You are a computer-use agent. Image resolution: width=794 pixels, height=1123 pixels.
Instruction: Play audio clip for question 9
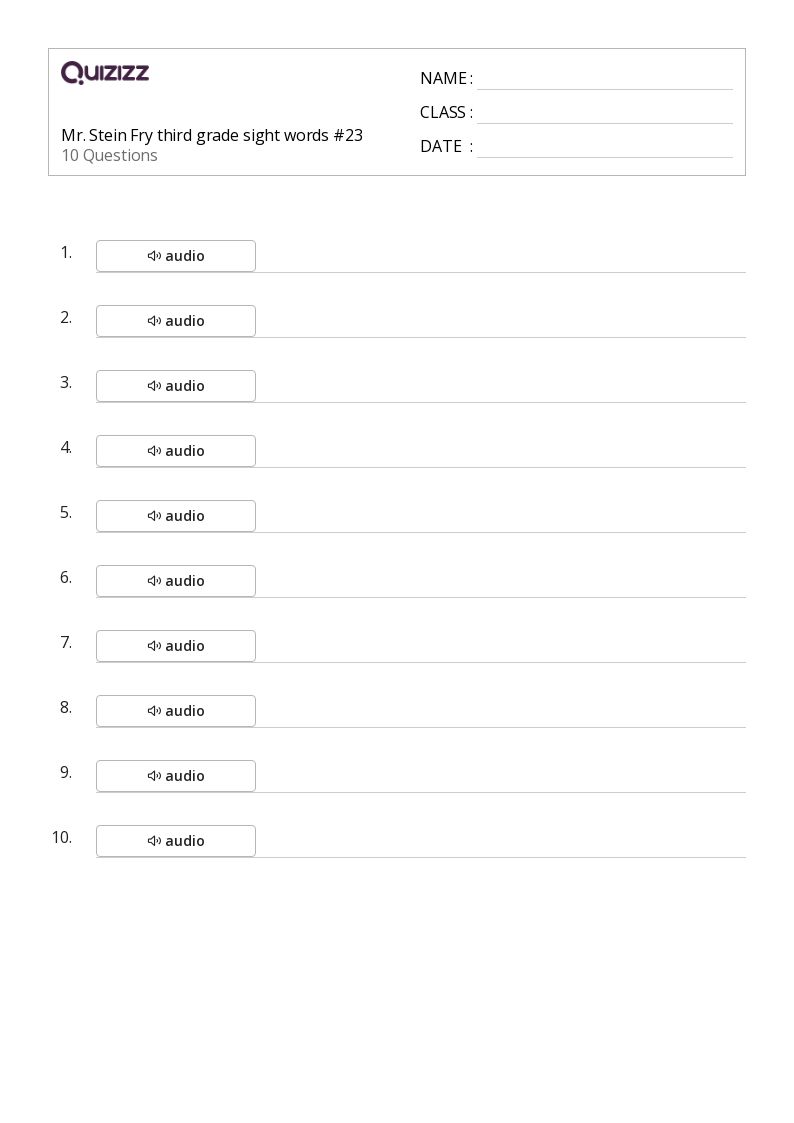176,776
